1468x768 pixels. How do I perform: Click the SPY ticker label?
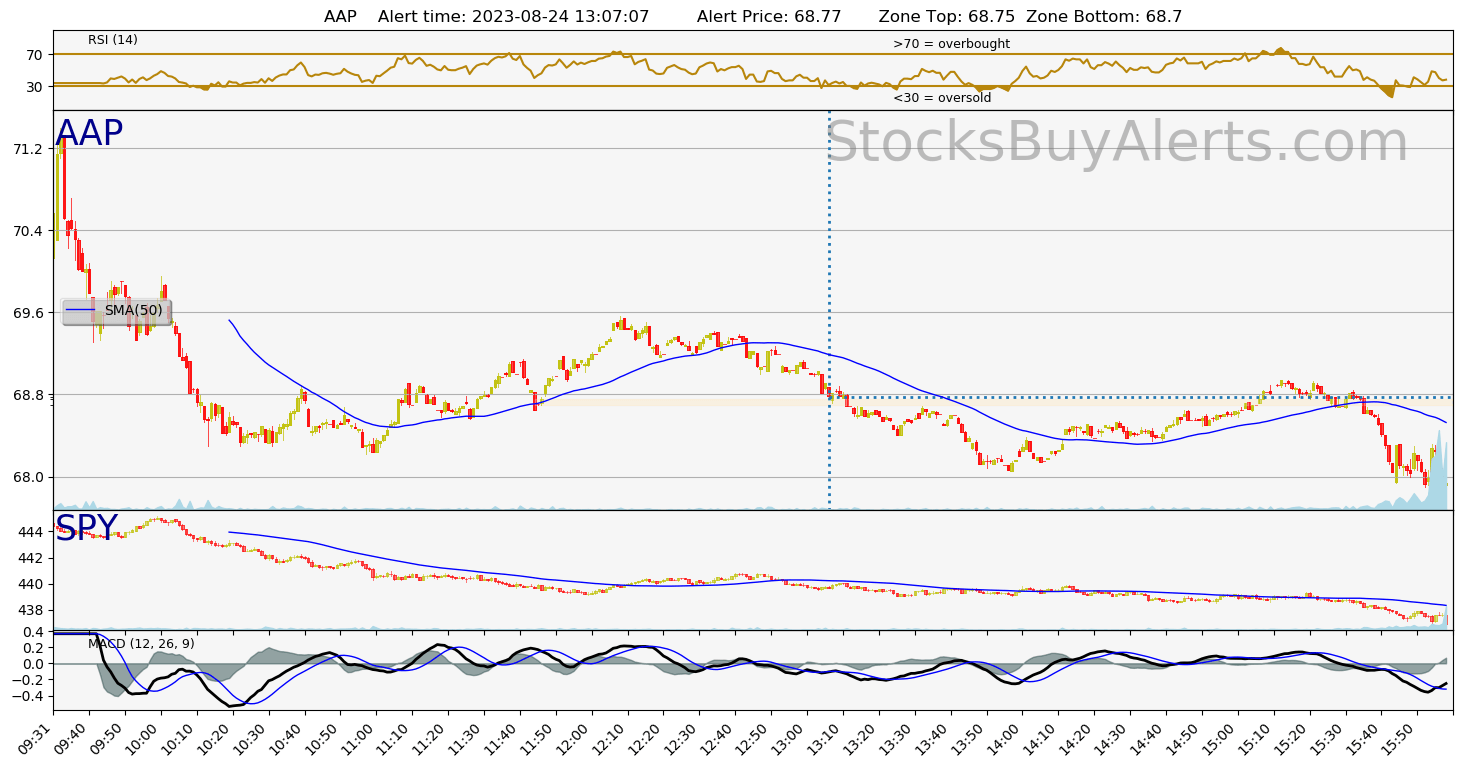click(x=87, y=528)
